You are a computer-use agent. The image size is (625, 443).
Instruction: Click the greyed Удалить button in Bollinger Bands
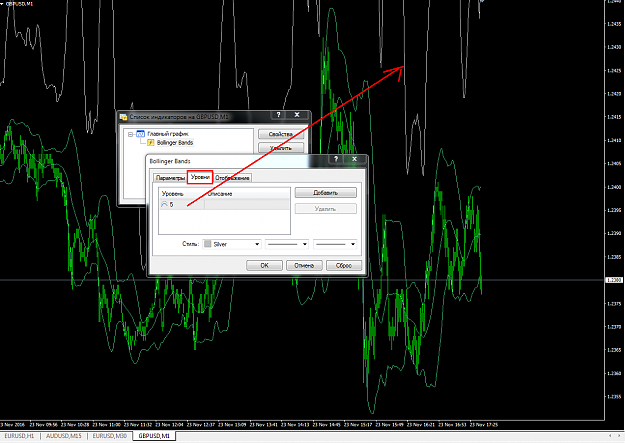tap(326, 209)
